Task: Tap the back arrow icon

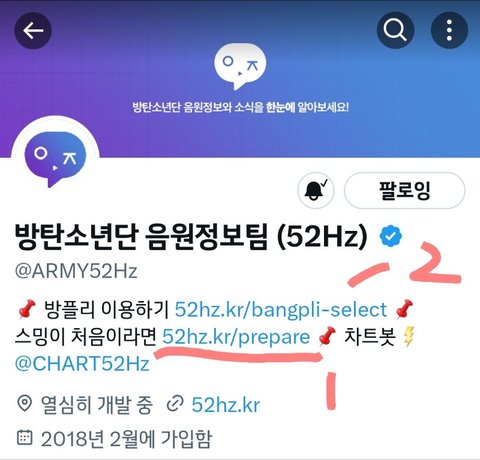Action: tap(33, 30)
